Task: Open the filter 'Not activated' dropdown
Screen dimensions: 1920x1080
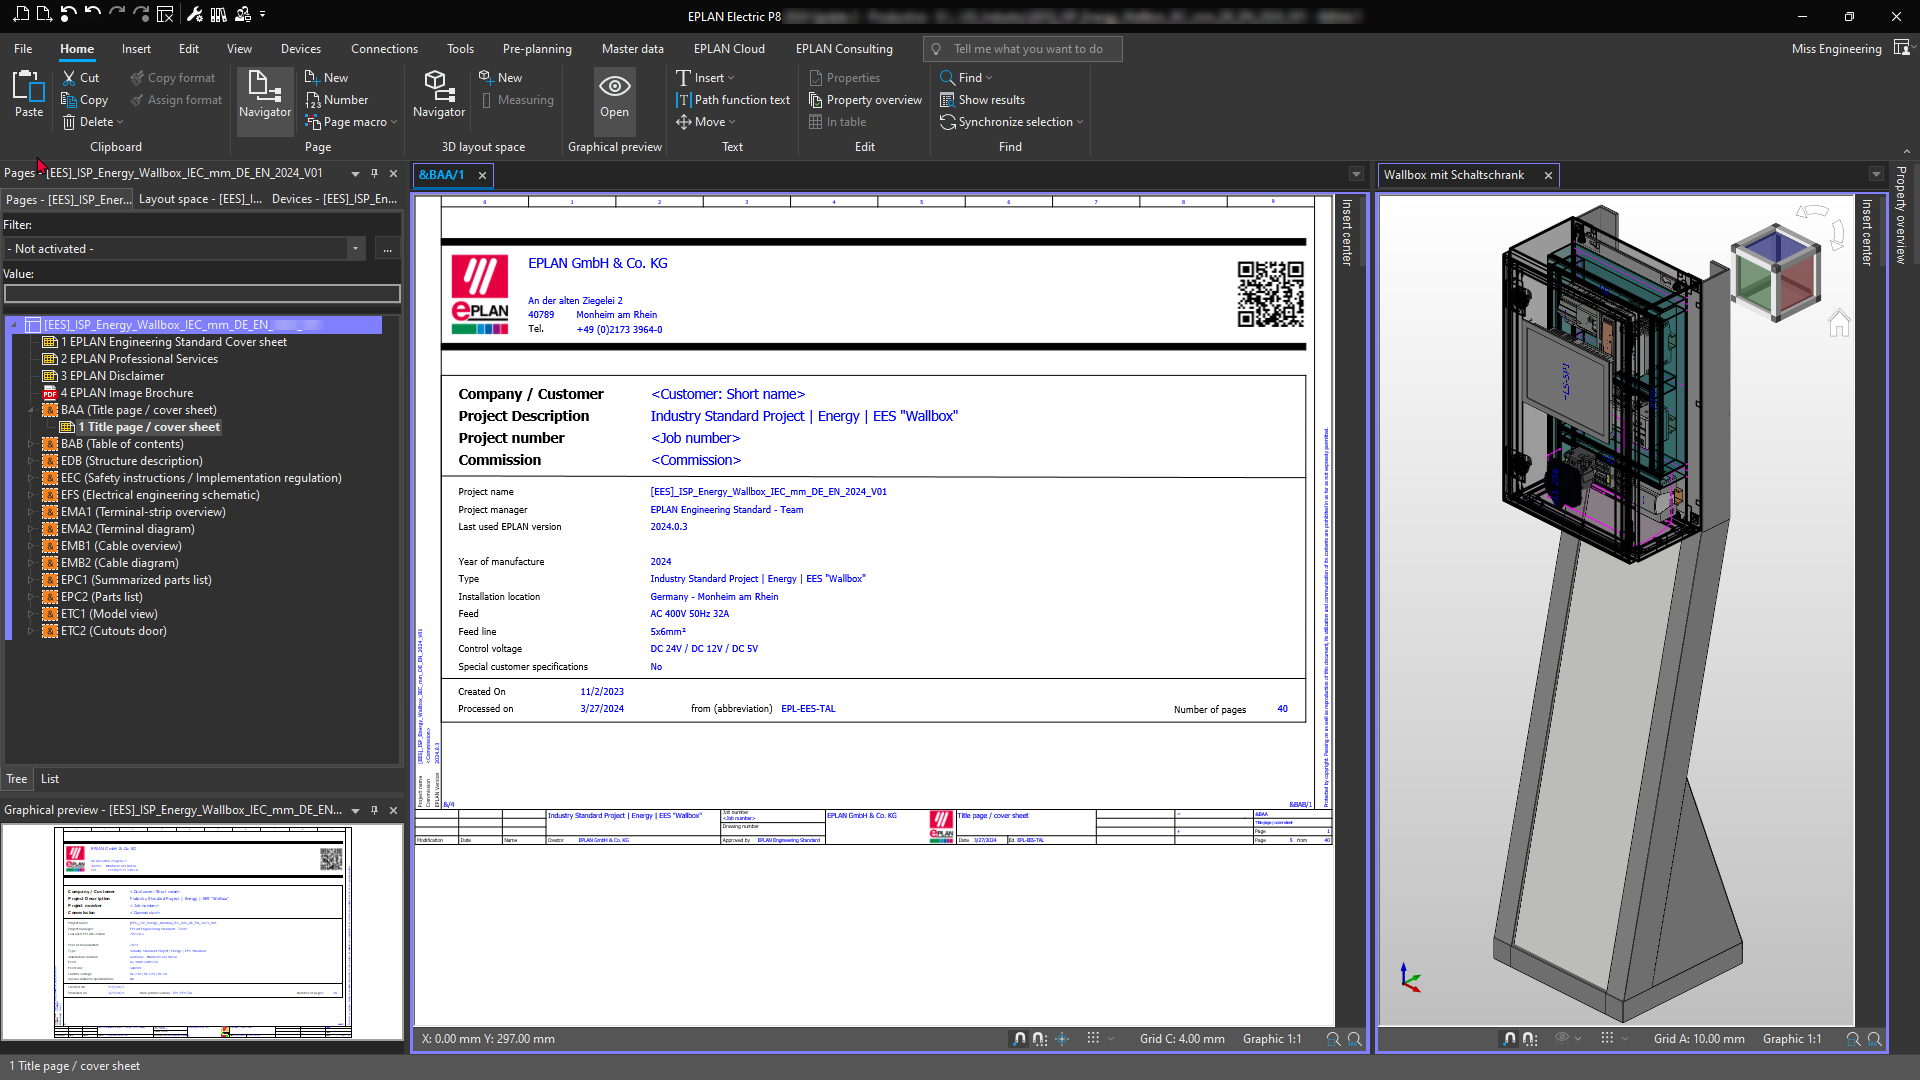Action: click(355, 249)
